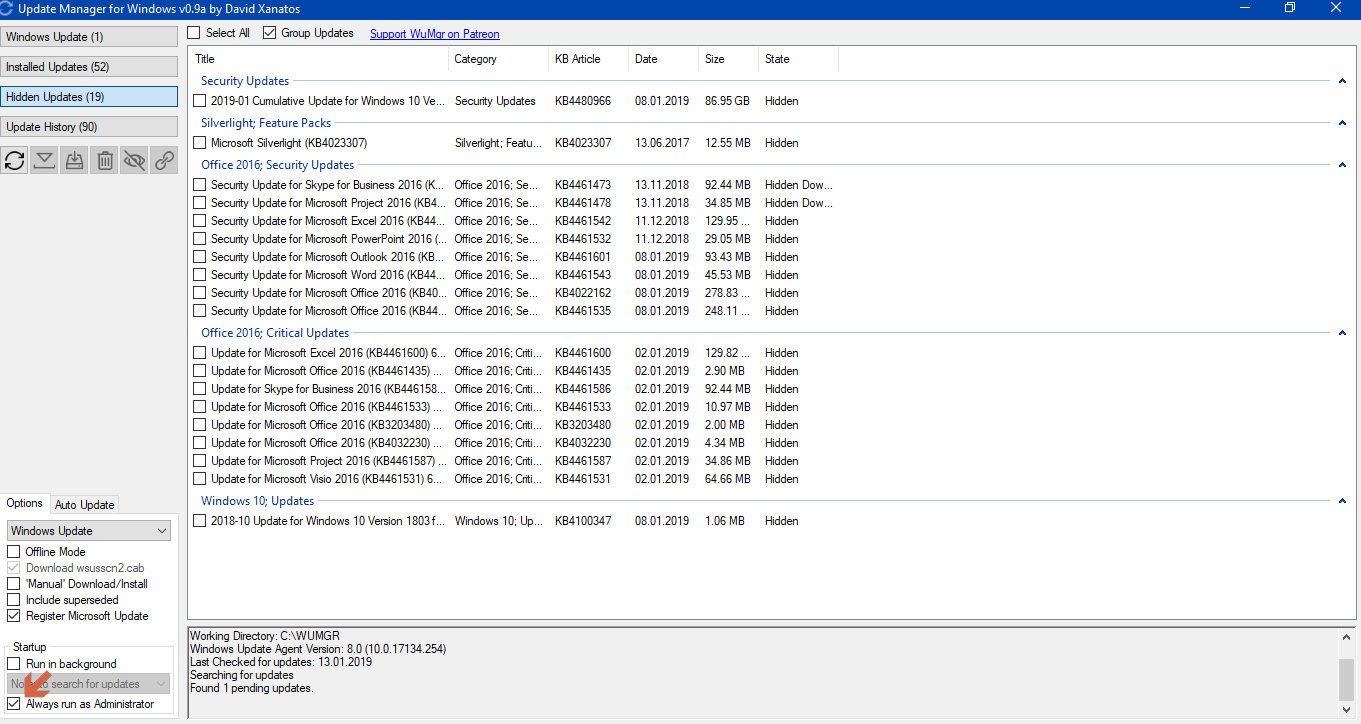Click the trash can uninstall icon
The image size is (1361, 724).
point(104,160)
